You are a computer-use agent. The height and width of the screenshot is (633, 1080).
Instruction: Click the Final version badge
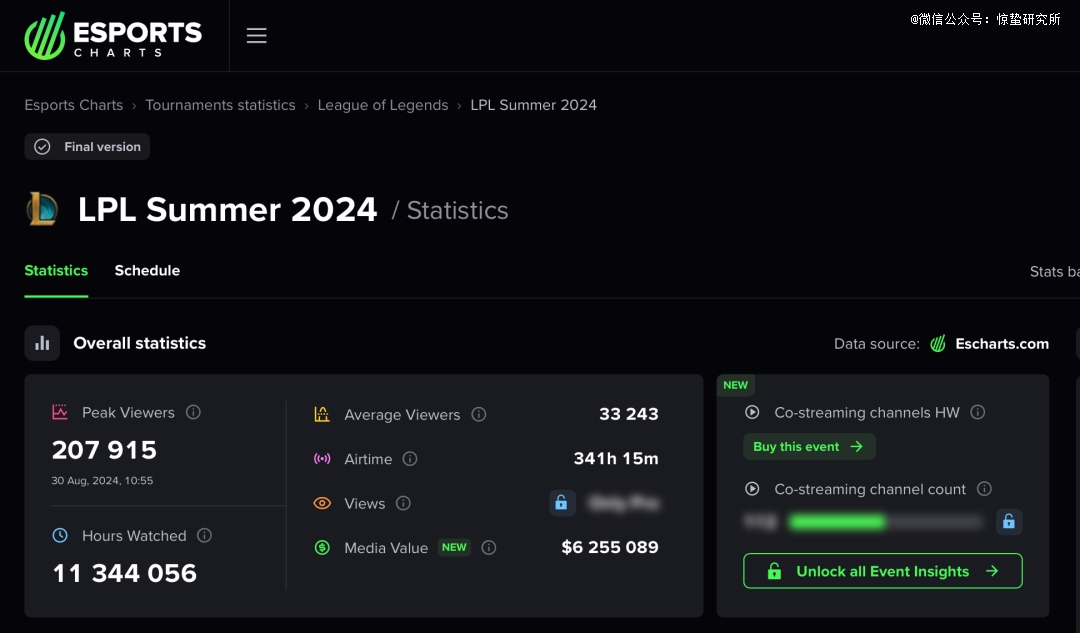[87, 147]
